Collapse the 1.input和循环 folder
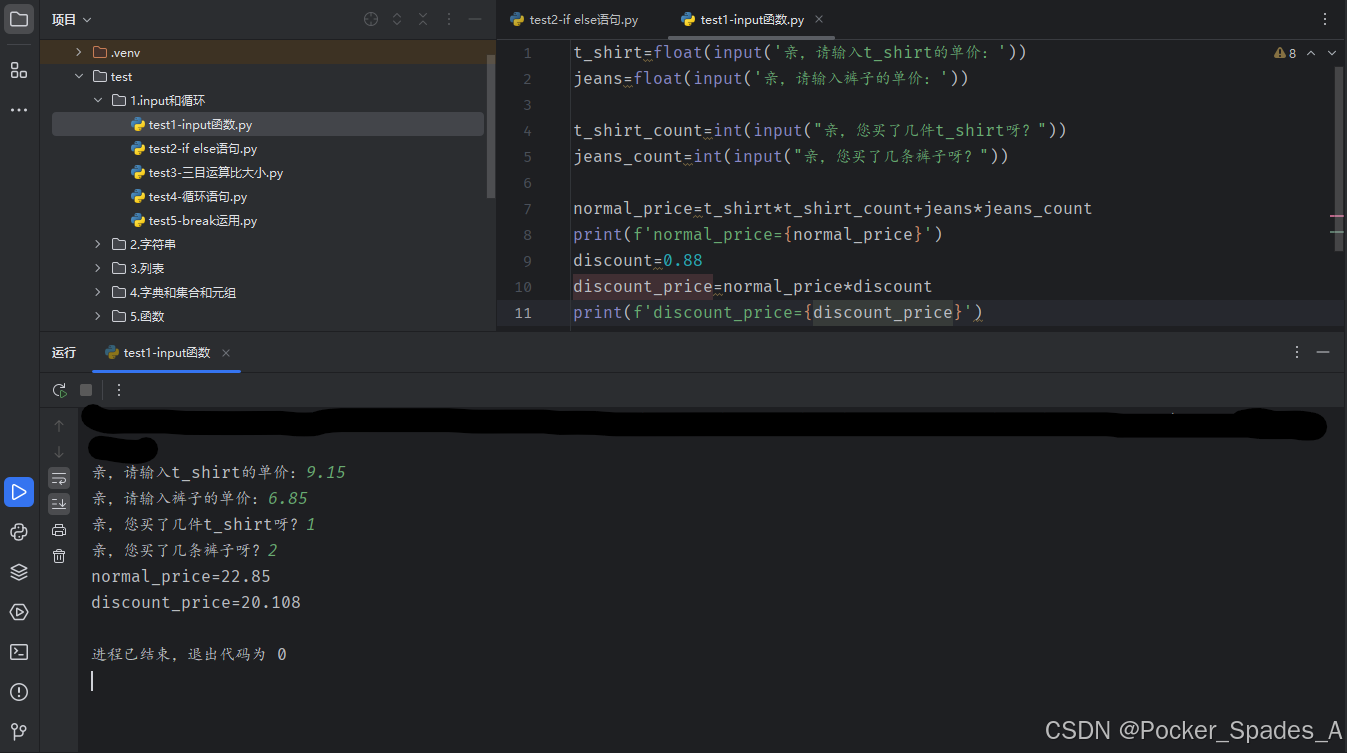Screen dimensions: 1347x753 pos(98,100)
